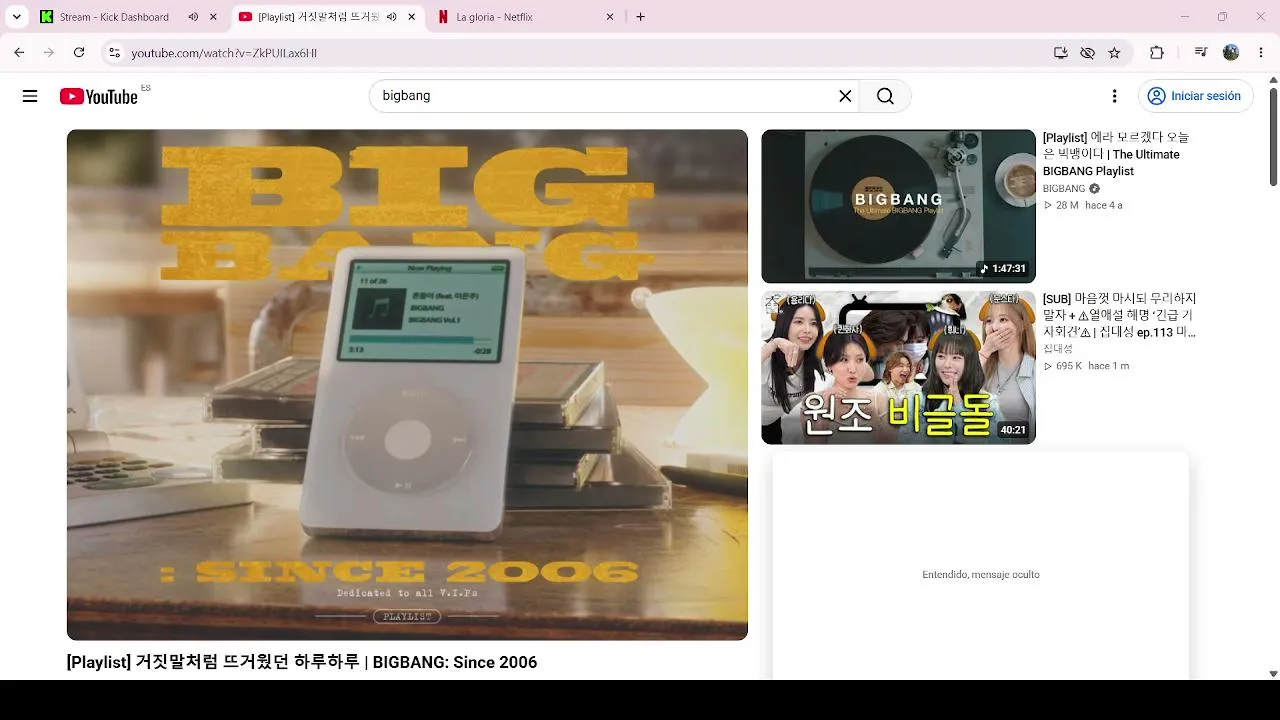Bookmark this page with star icon
The height and width of the screenshot is (720, 1280).
1114,53
